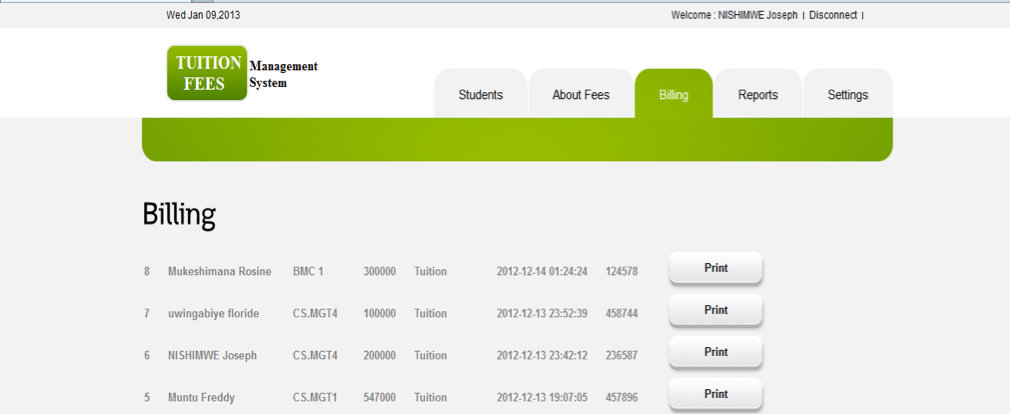Click the timestamp 2012-12-13 19:07:05
The image size is (1010, 414).
[542, 397]
